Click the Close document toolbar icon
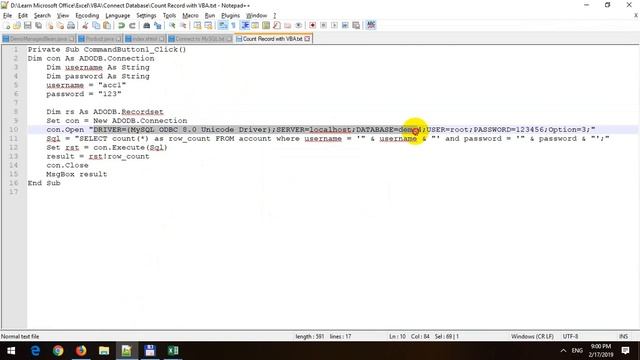Screen dimensions: 640x360 pyautogui.click(x=50, y=25)
